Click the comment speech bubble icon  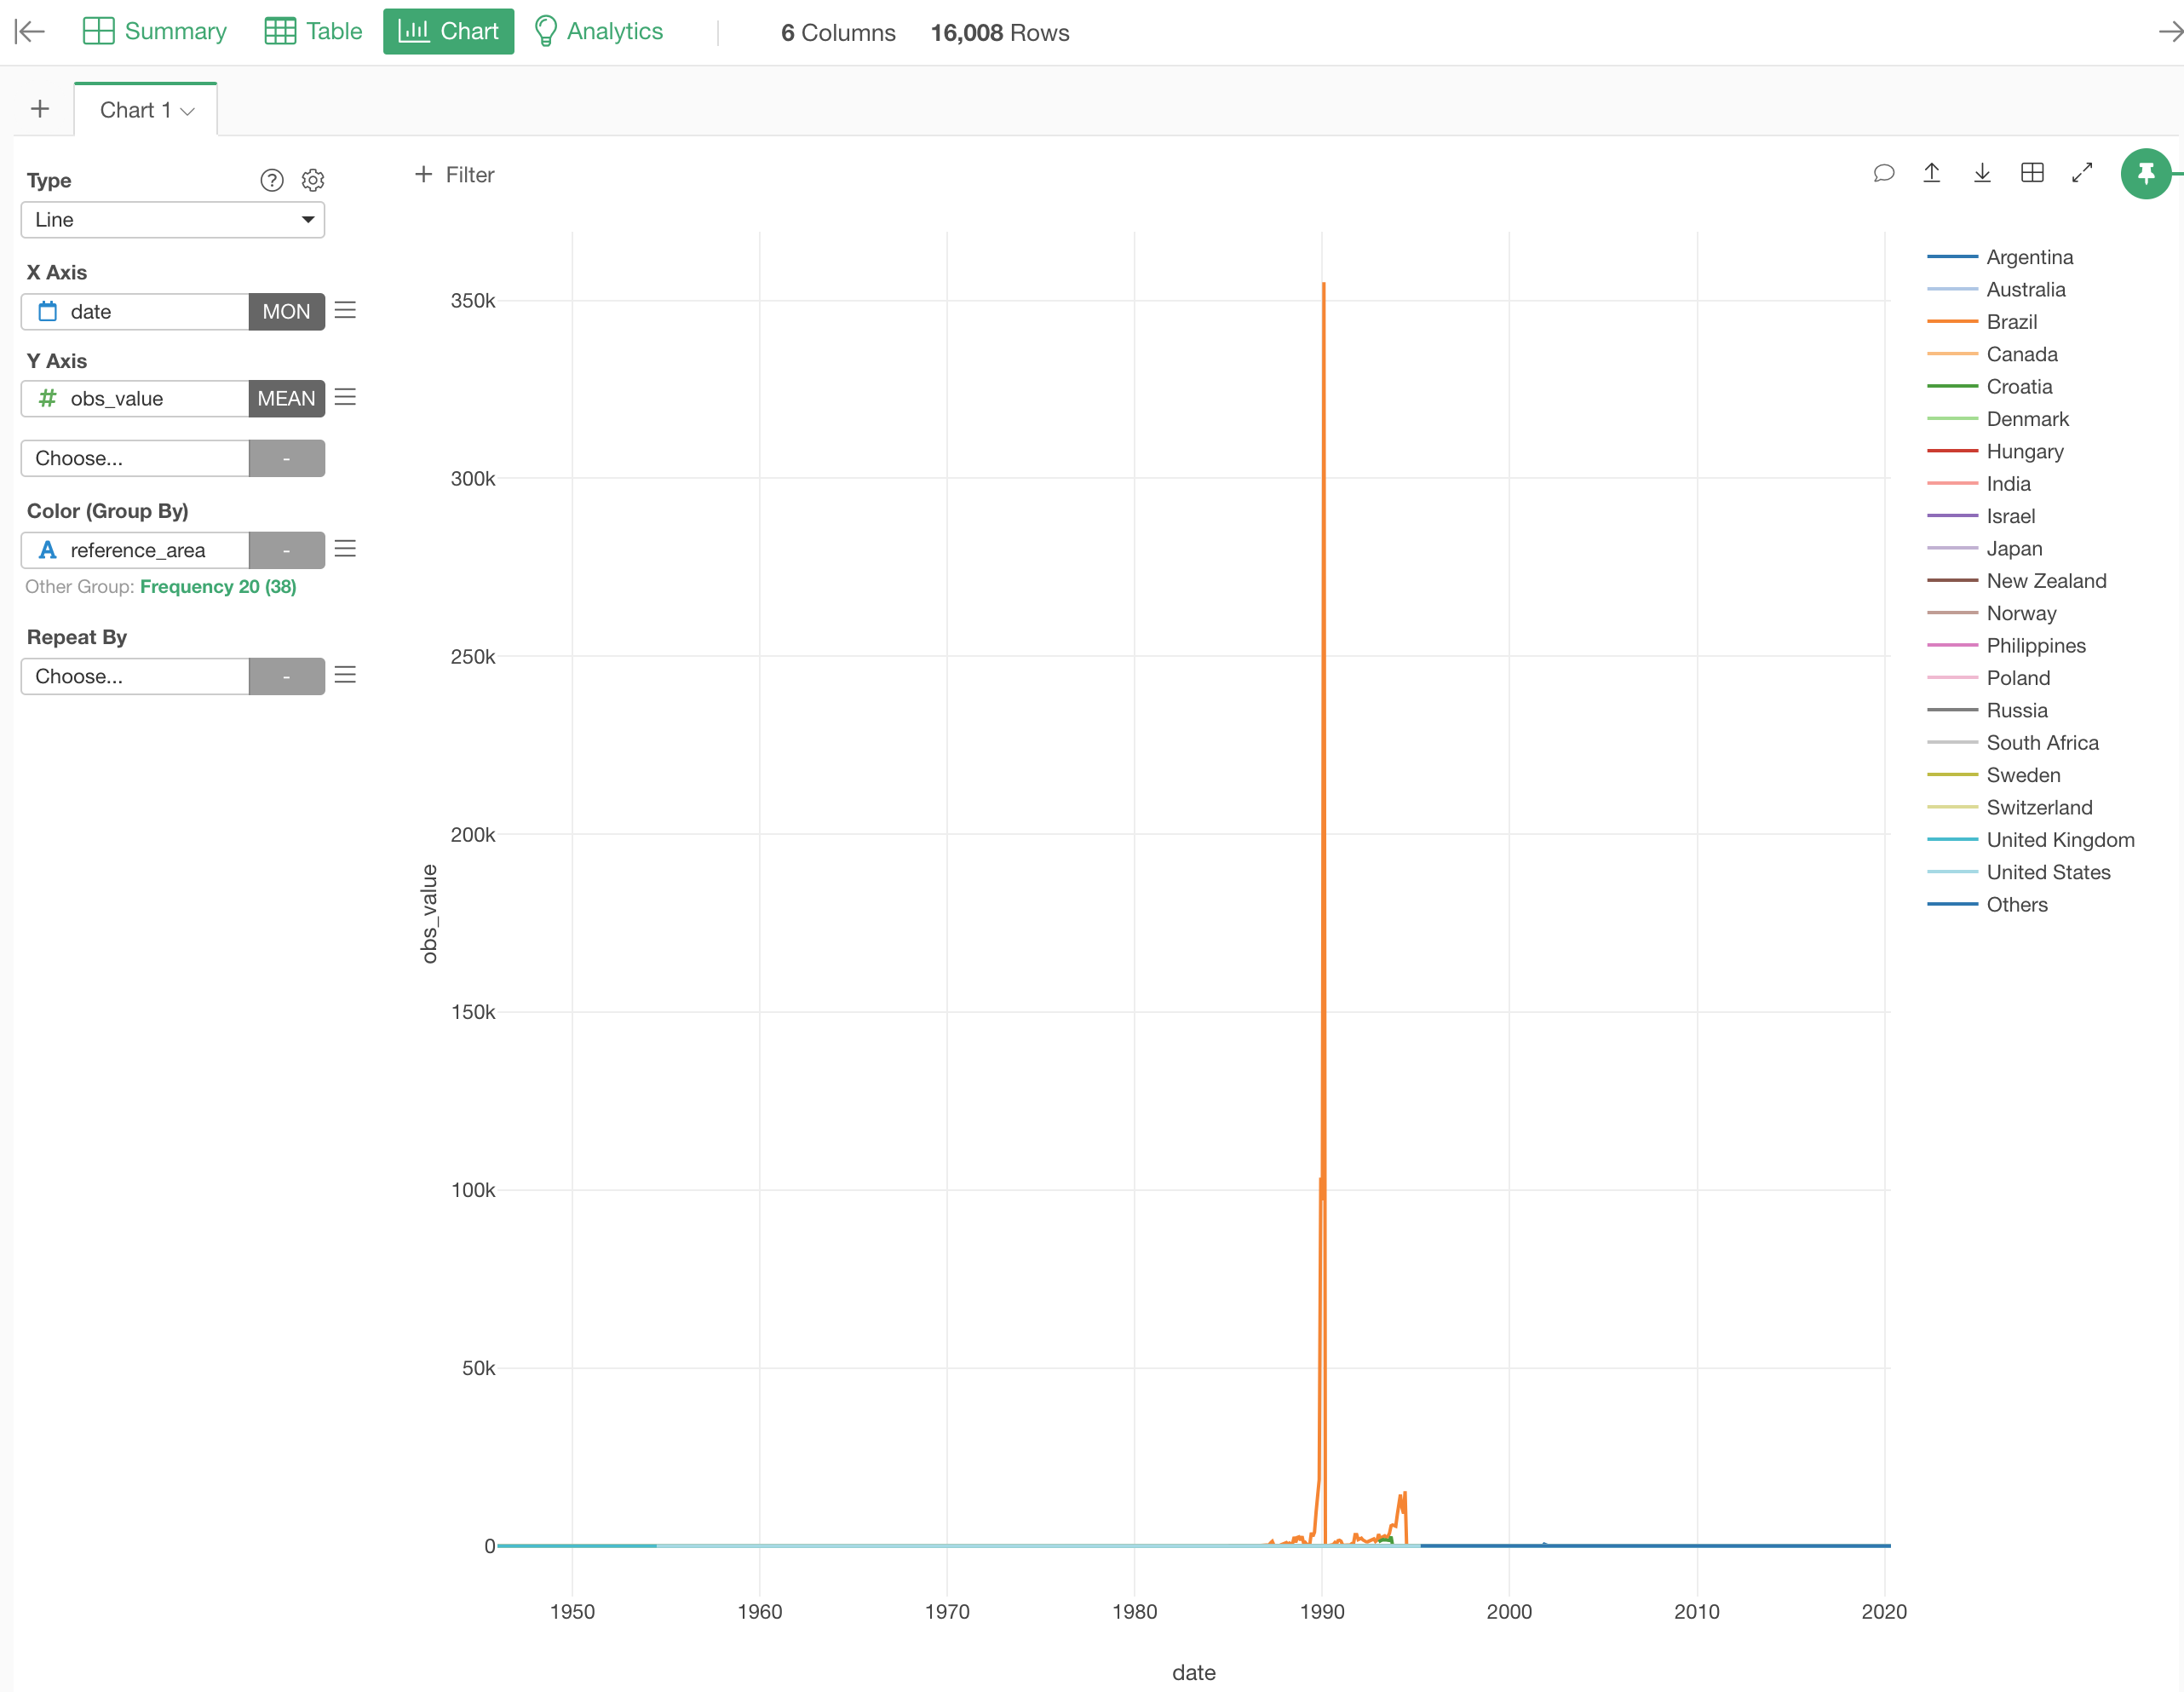[x=1883, y=173]
